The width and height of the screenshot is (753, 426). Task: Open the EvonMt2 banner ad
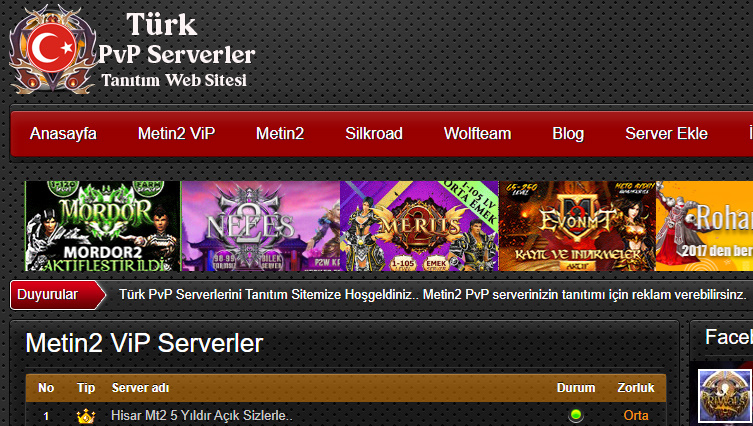click(577, 226)
